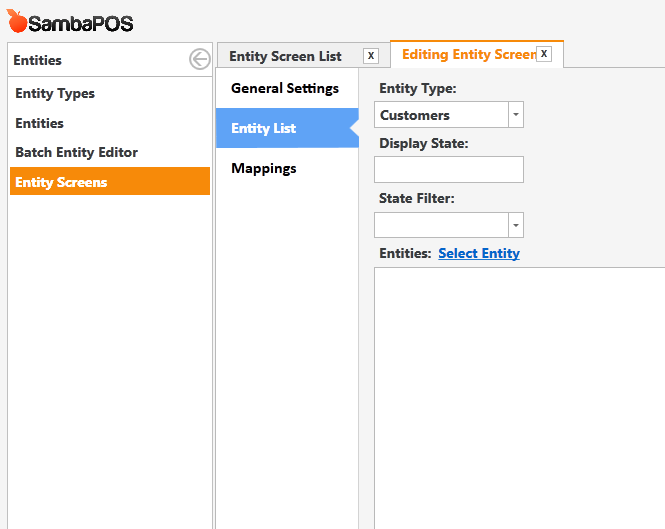Switch to Editing Entity Screen tab
665x529 pixels.
point(468,54)
